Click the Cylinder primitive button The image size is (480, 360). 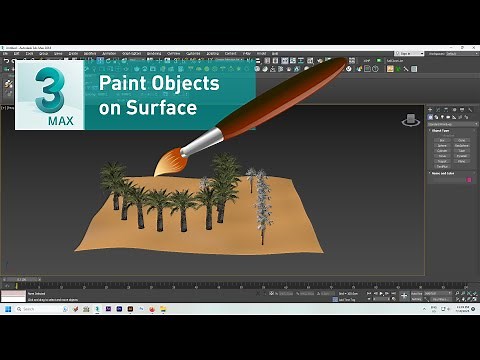point(442,151)
